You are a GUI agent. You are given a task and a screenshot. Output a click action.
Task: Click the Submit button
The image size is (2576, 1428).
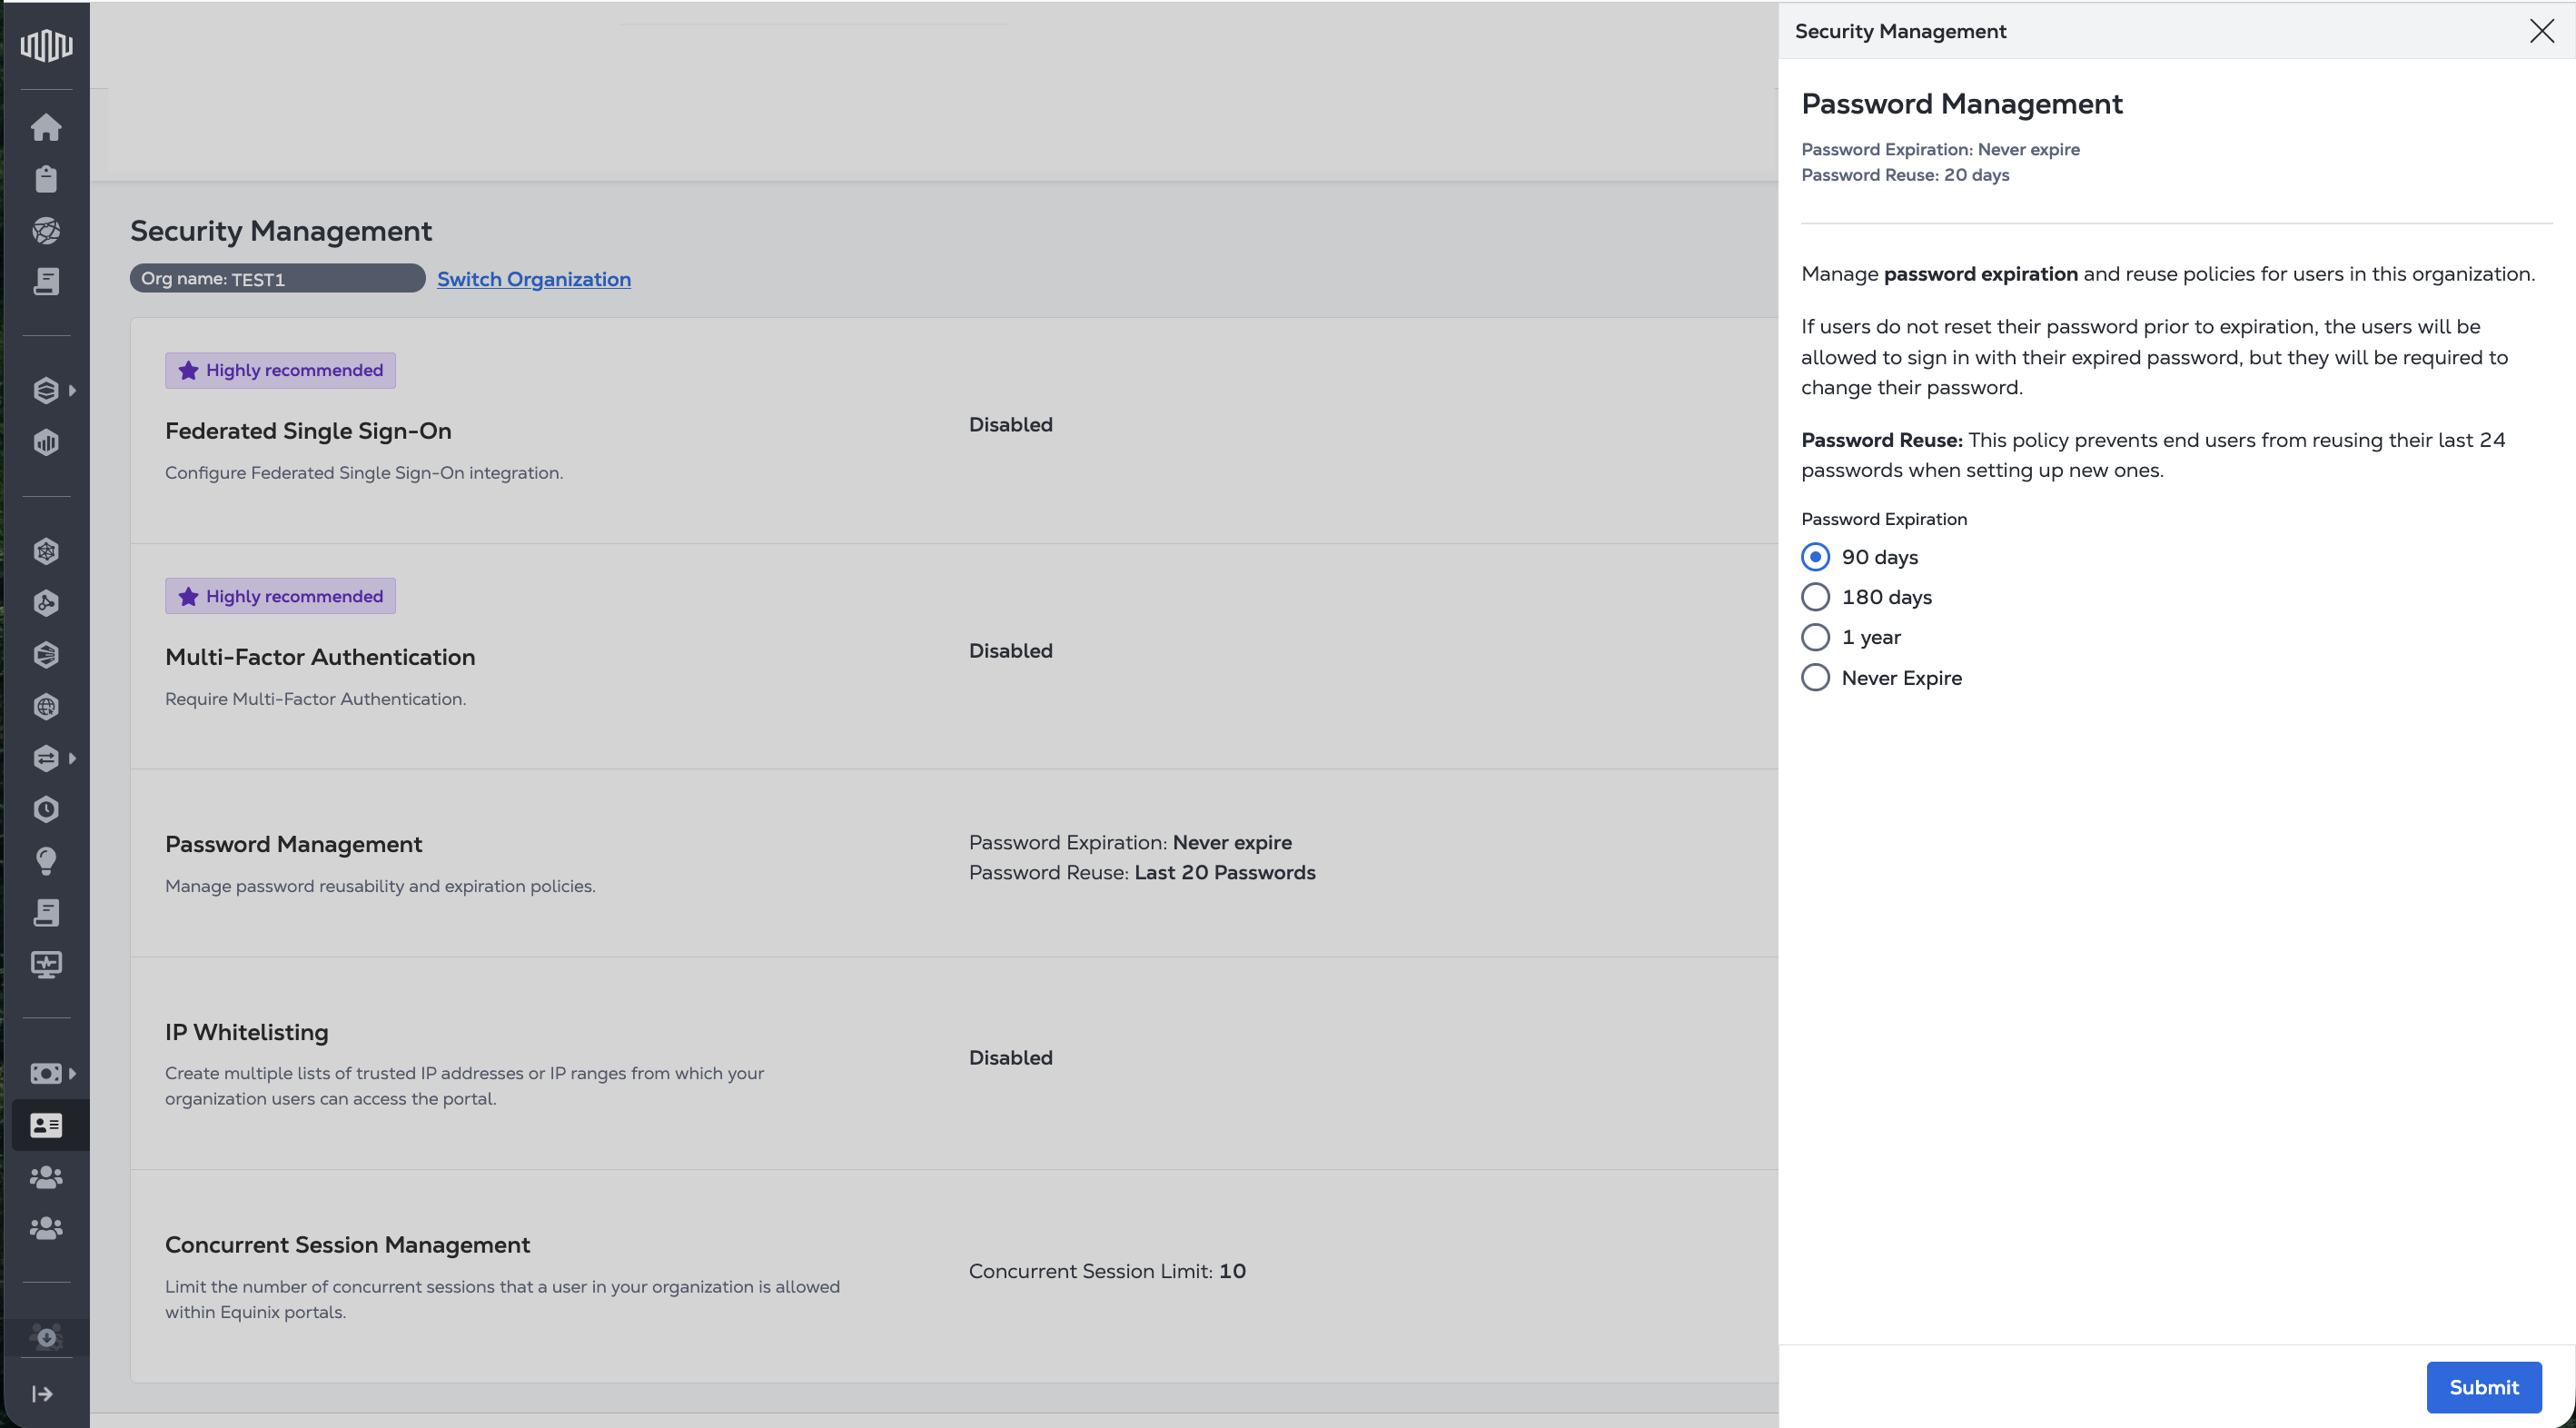pyautogui.click(x=2483, y=1387)
